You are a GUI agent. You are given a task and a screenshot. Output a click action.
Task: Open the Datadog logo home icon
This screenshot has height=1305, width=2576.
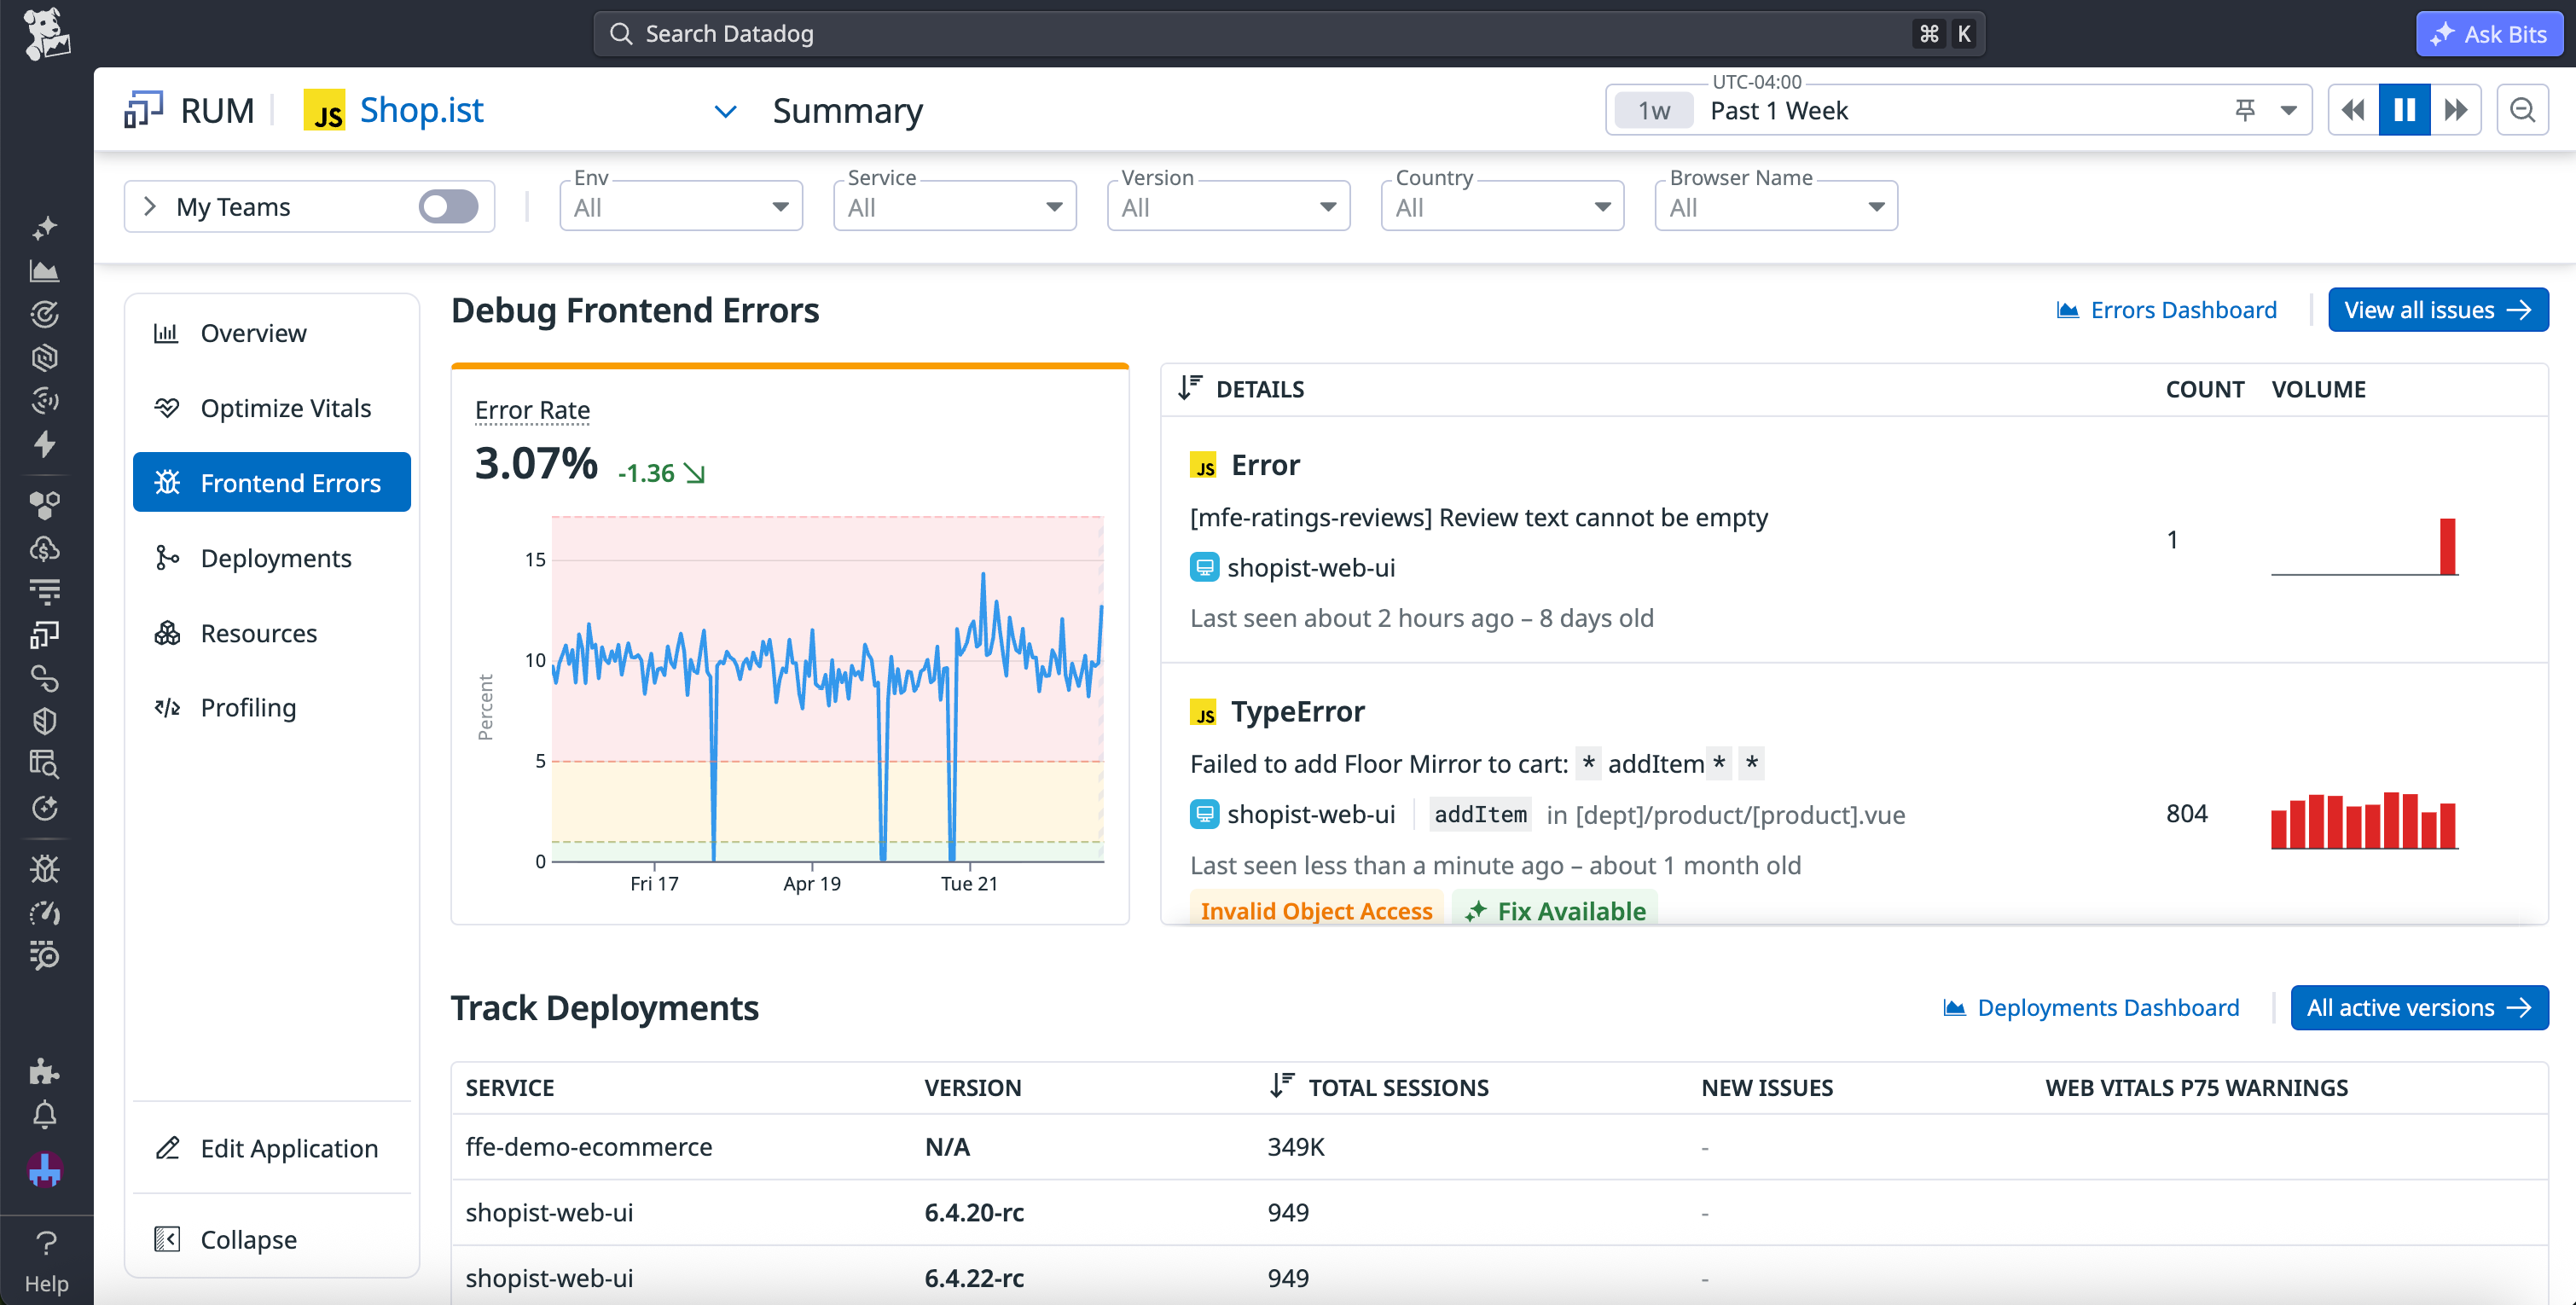point(46,34)
